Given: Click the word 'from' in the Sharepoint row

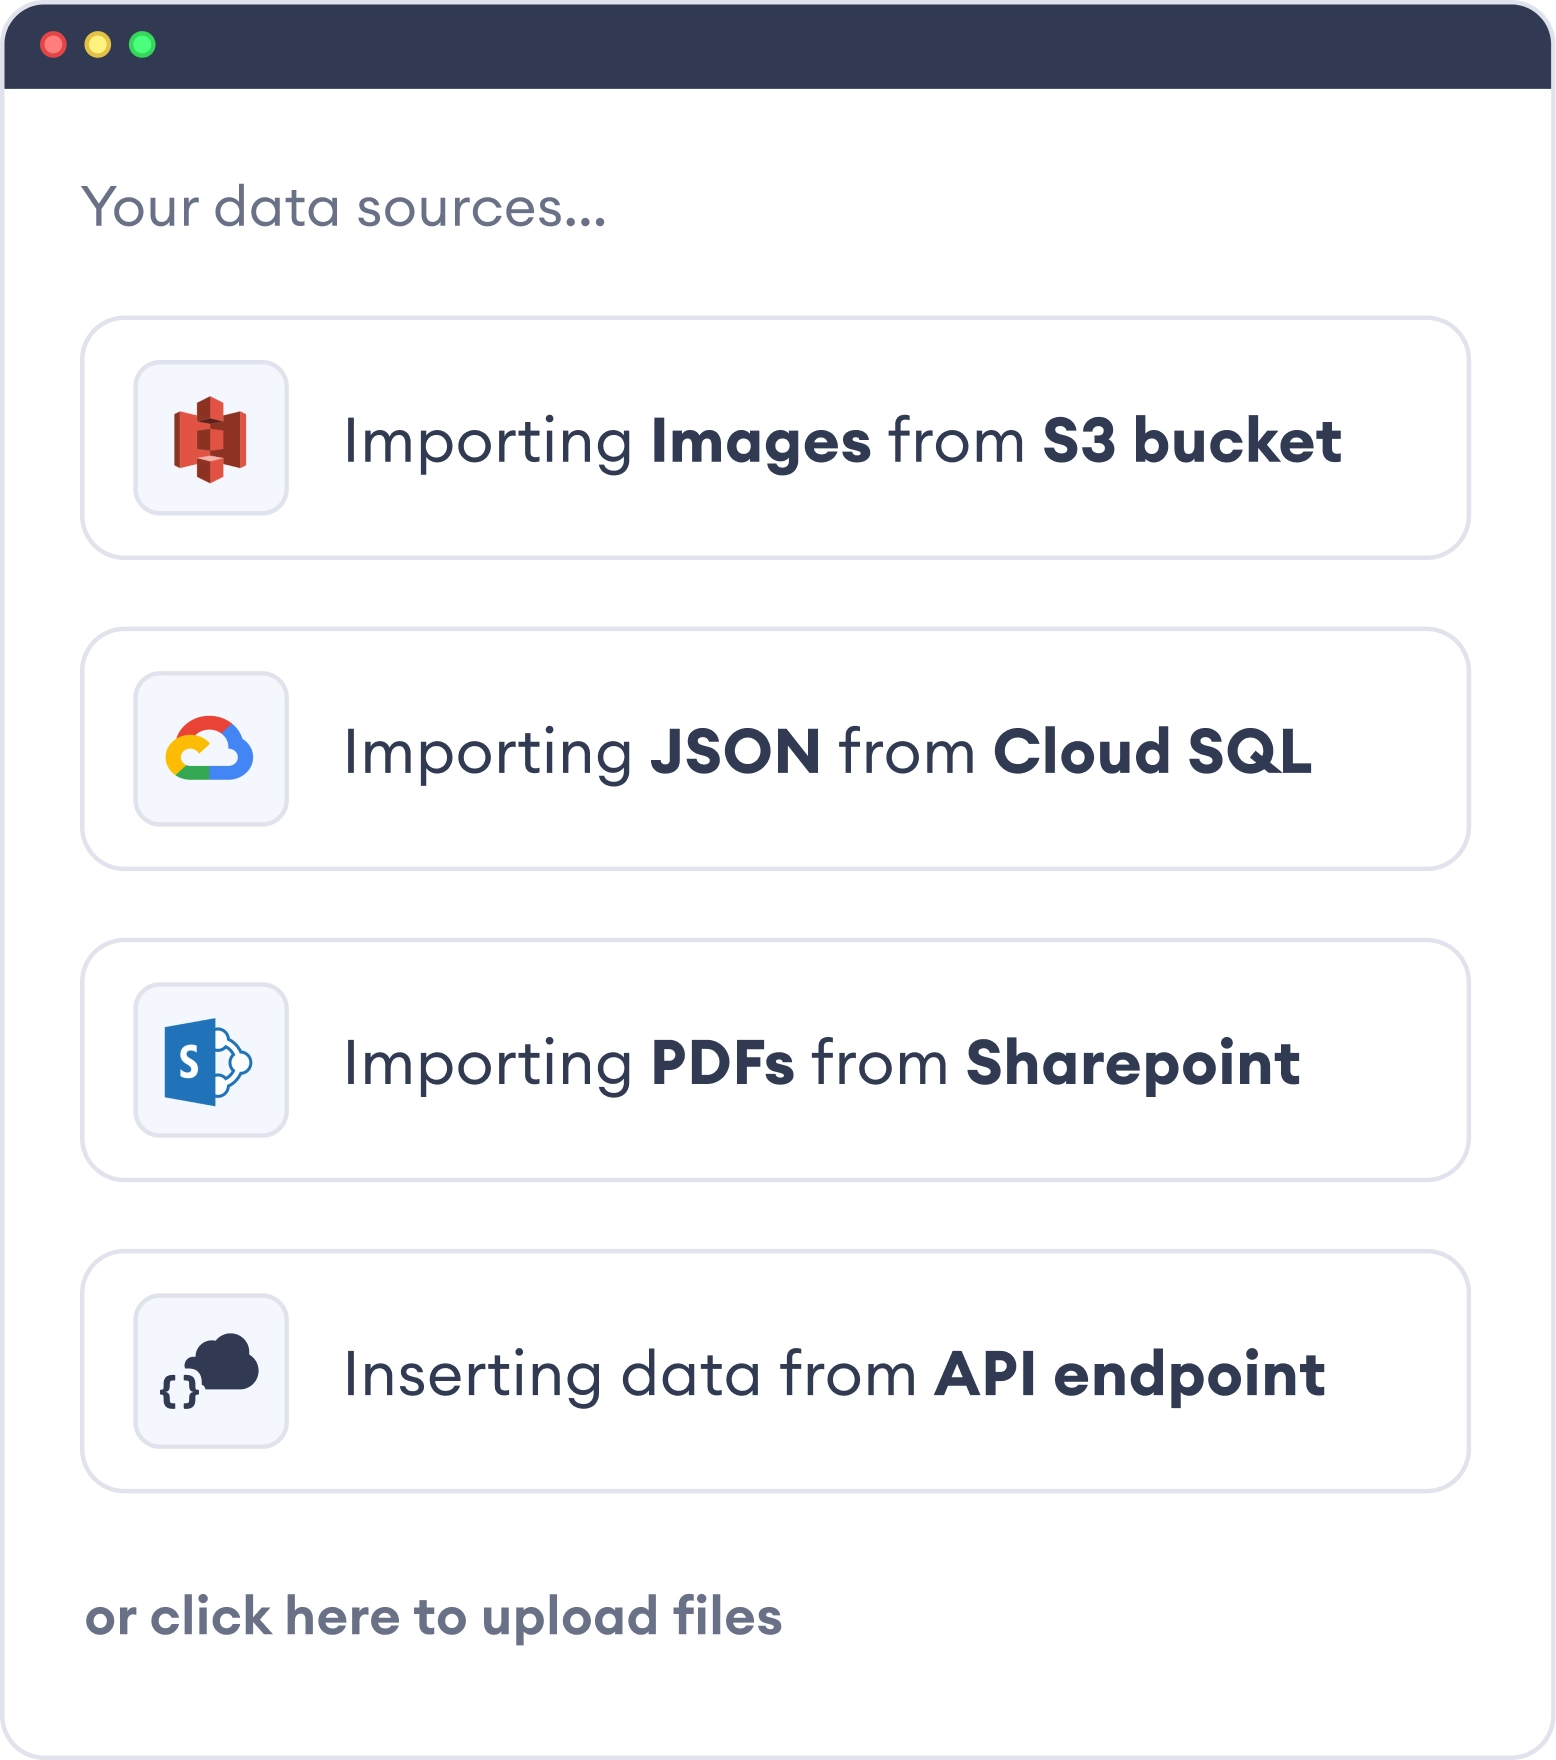Looking at the screenshot, I should click(880, 1063).
